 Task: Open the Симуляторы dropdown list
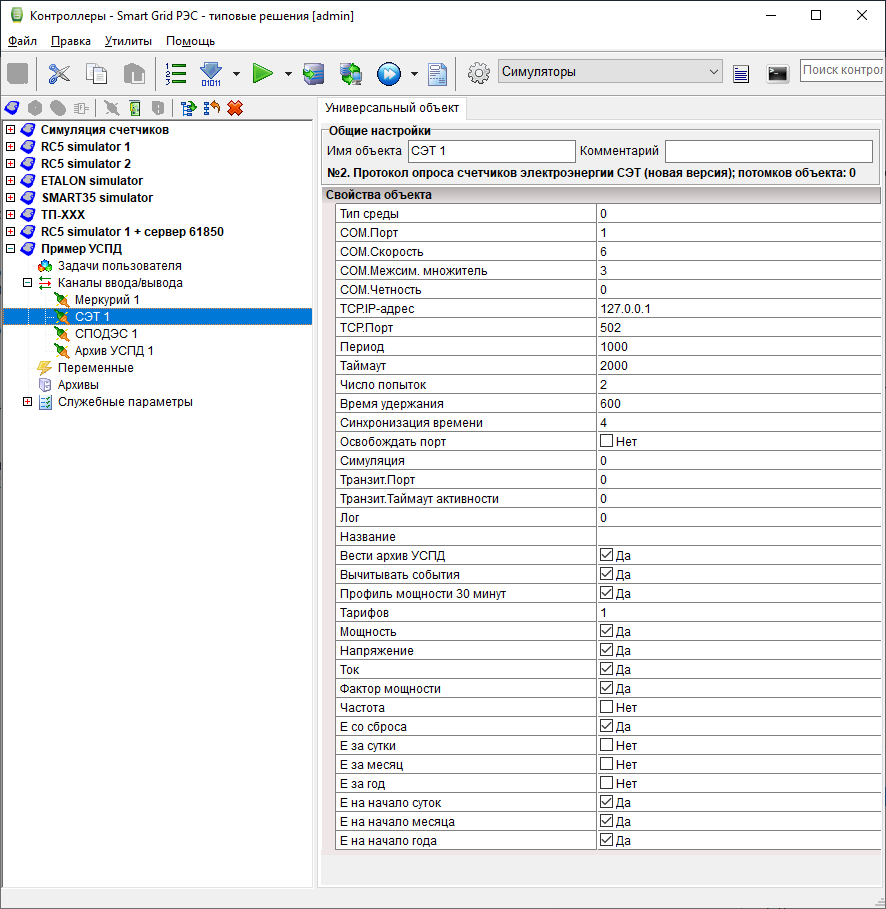(x=713, y=72)
